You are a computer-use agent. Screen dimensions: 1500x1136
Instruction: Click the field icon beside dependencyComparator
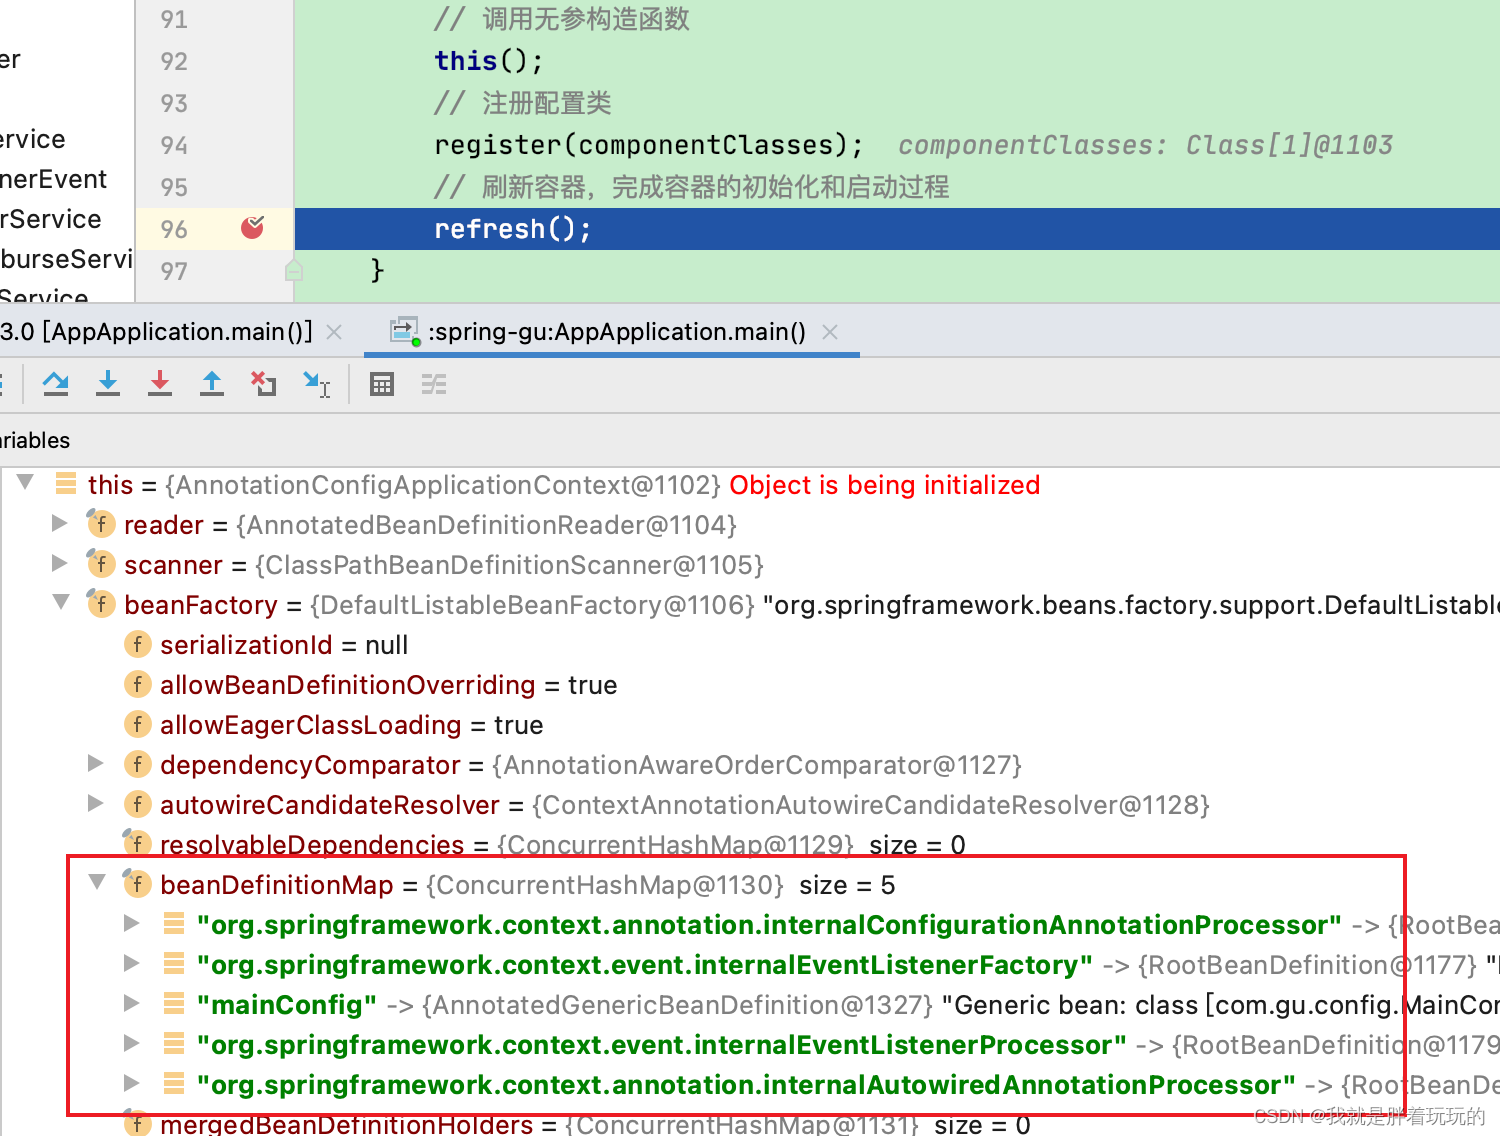137,764
